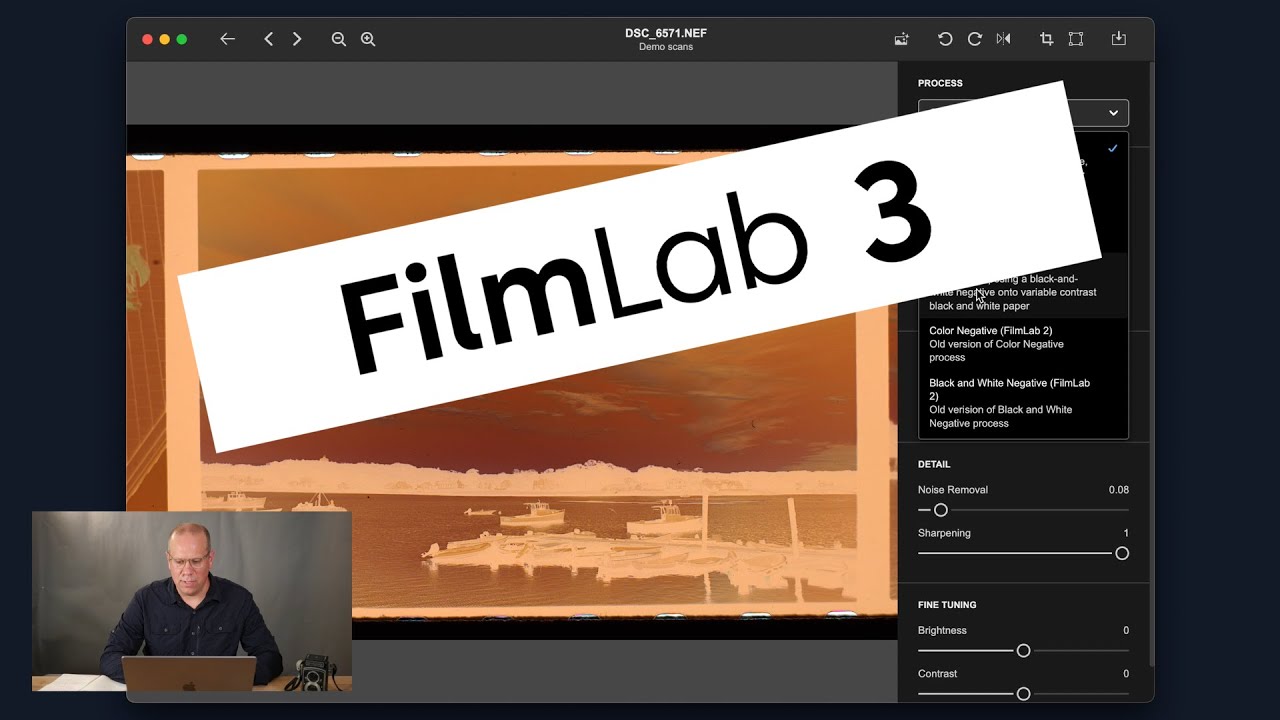
Task: Show the previous image with the left chevron
Action: pyautogui.click(x=268, y=39)
